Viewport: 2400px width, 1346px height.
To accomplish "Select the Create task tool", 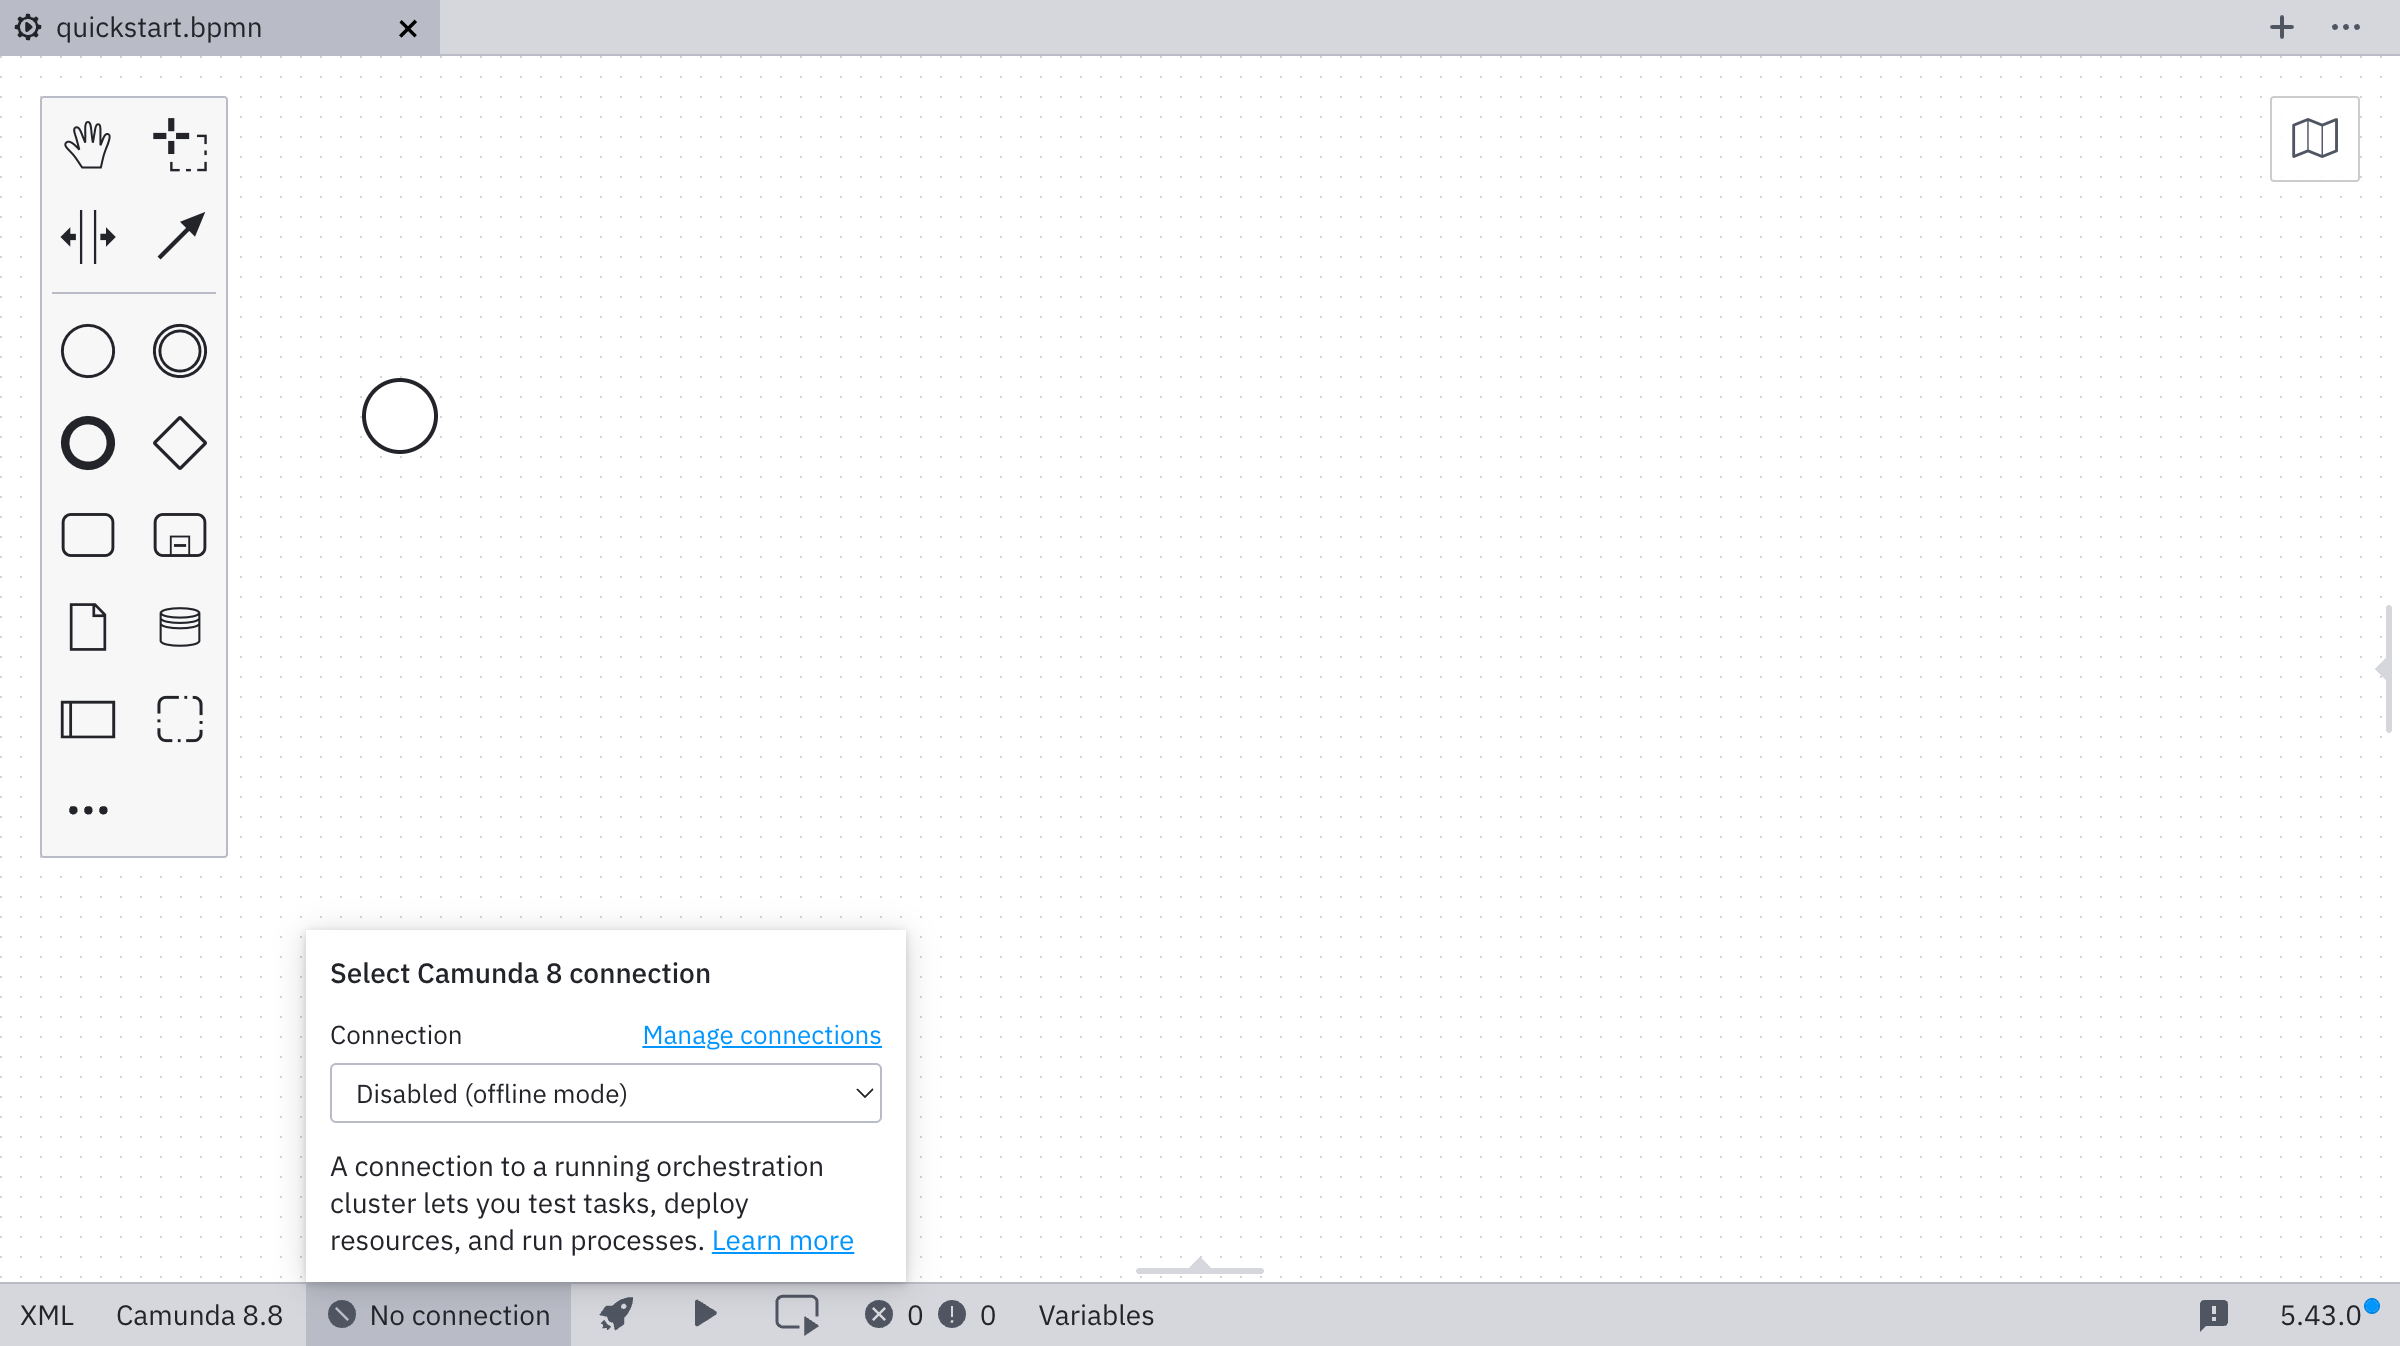I will [88, 535].
